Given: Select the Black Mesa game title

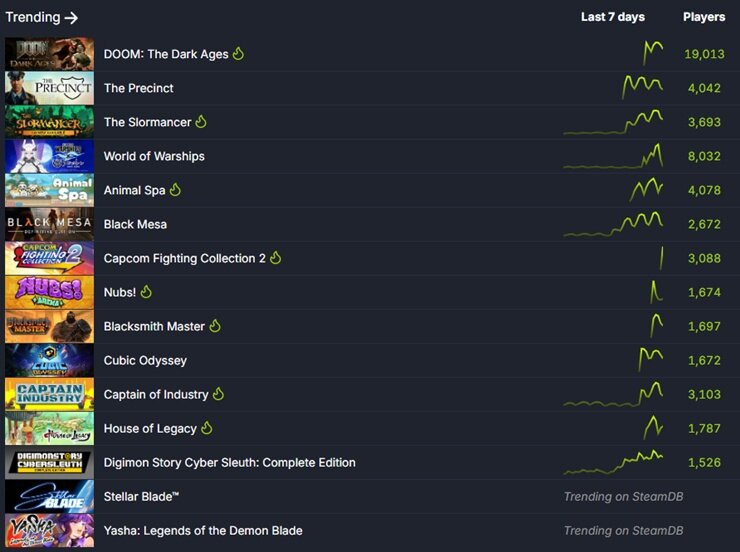Looking at the screenshot, I should click(135, 224).
